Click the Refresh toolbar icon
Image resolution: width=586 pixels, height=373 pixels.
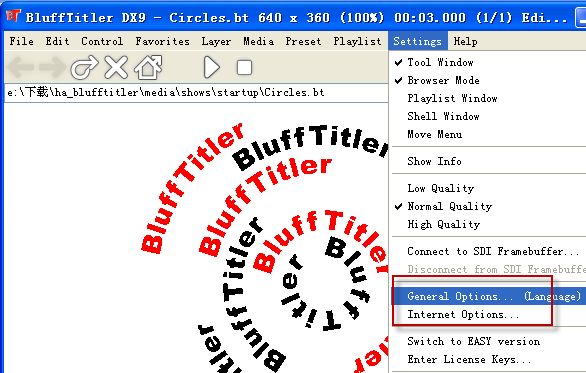[84, 68]
